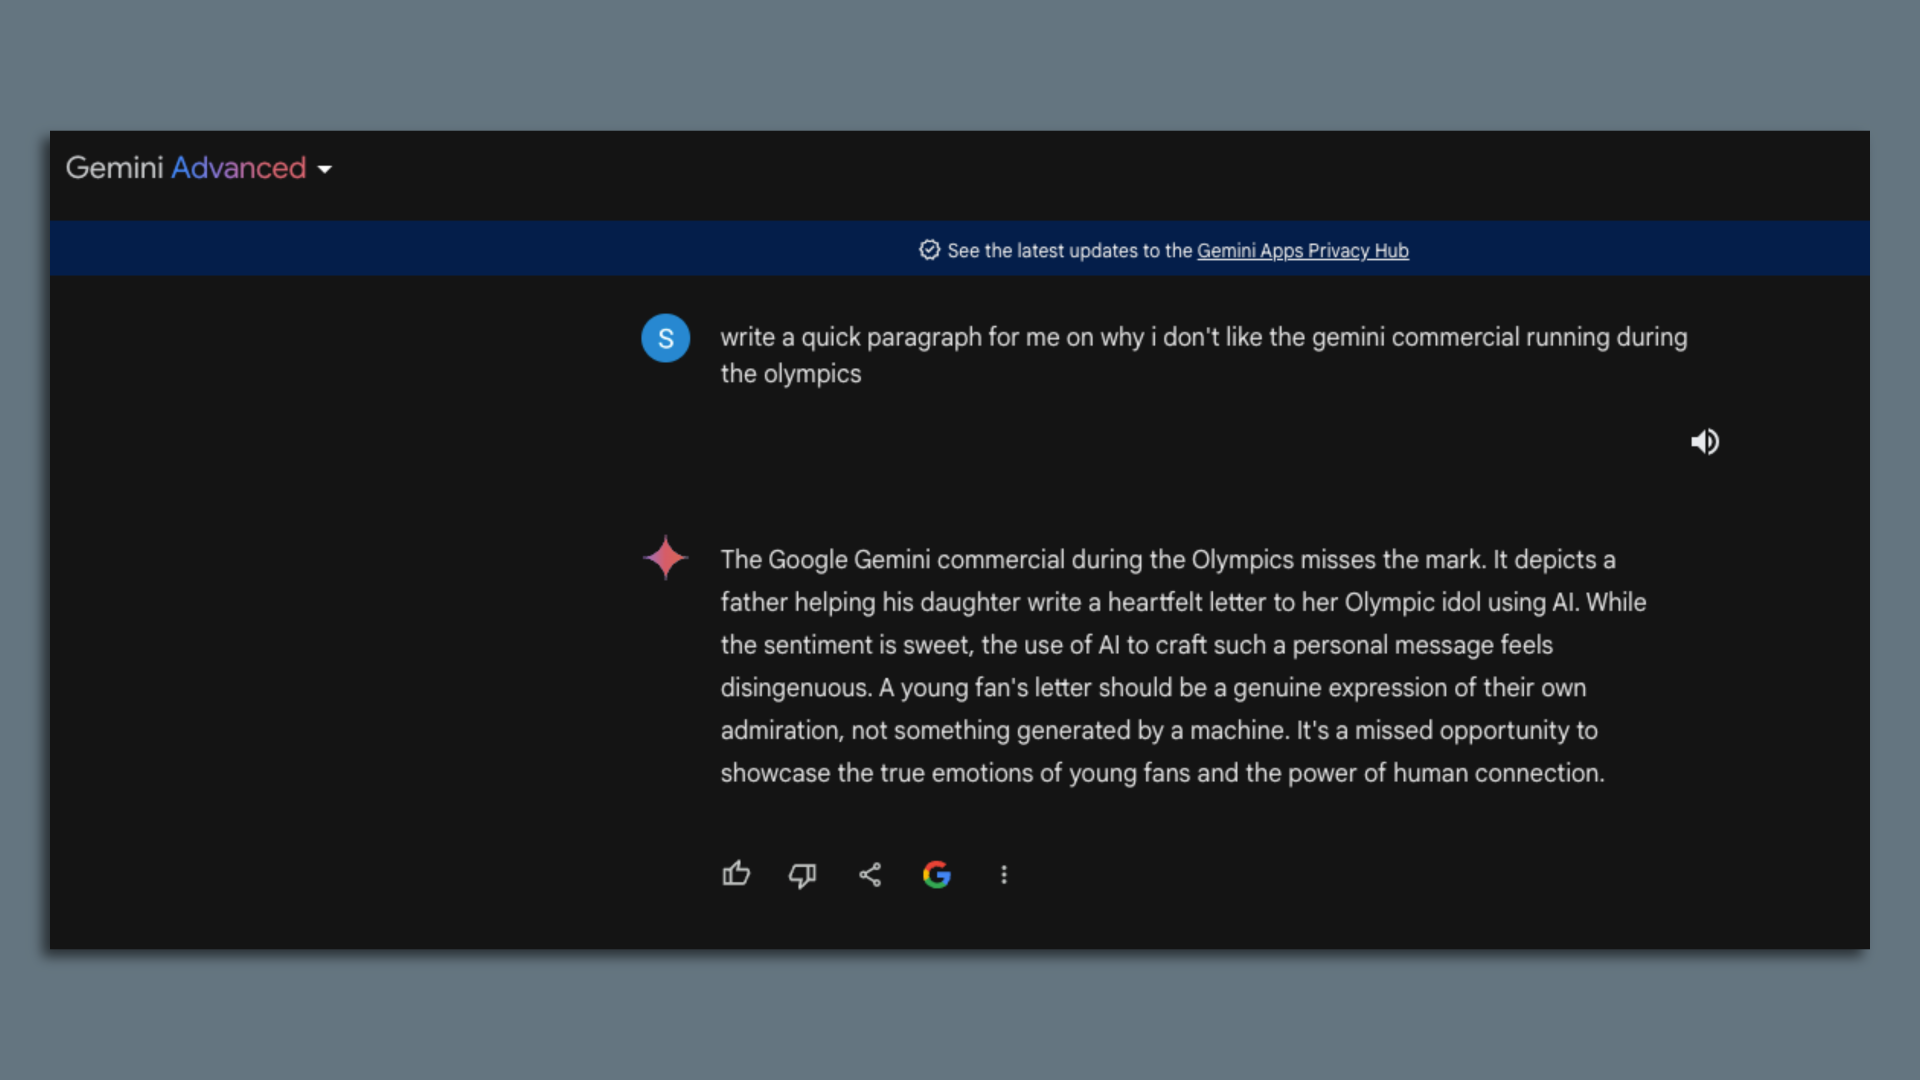Verify the response with Google search
Image resolution: width=1920 pixels, height=1080 pixels.
[937, 874]
